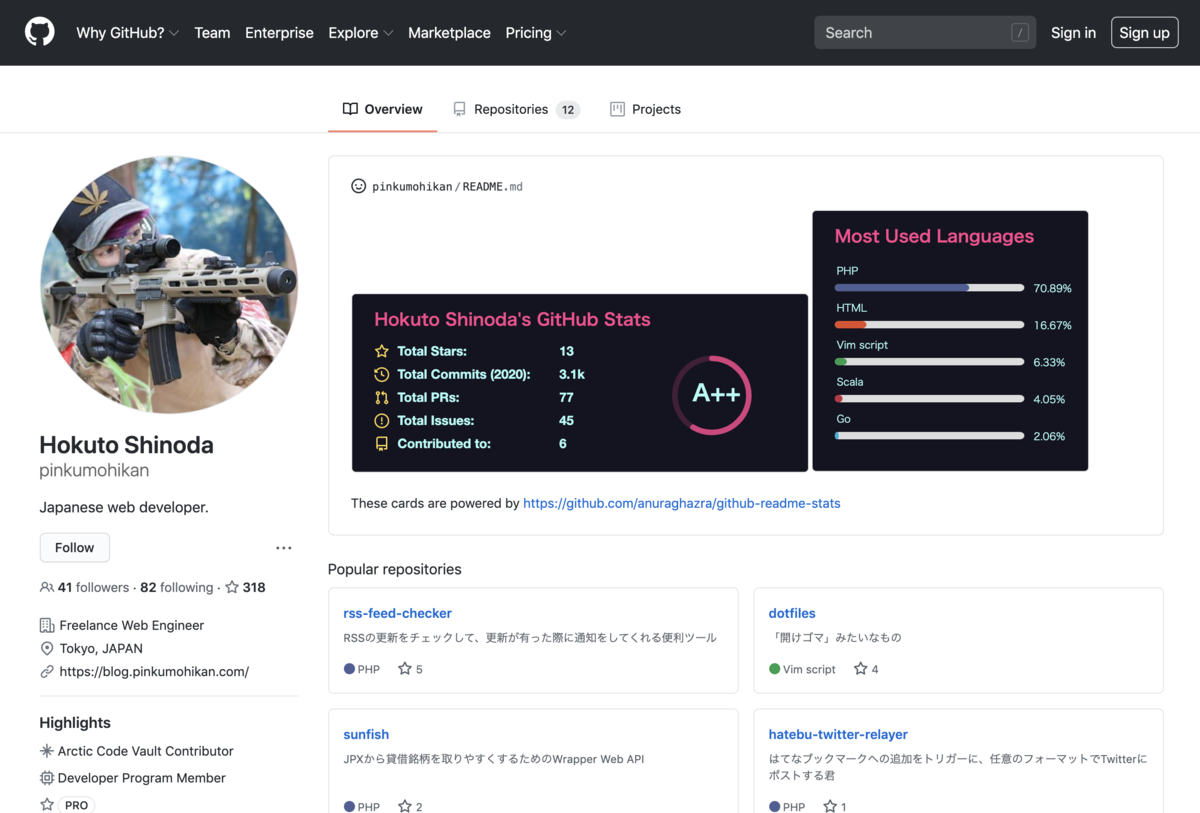Click the location pin icon beside Tokyo, JAPAN
Image resolution: width=1200 pixels, height=813 pixels.
tap(47, 648)
